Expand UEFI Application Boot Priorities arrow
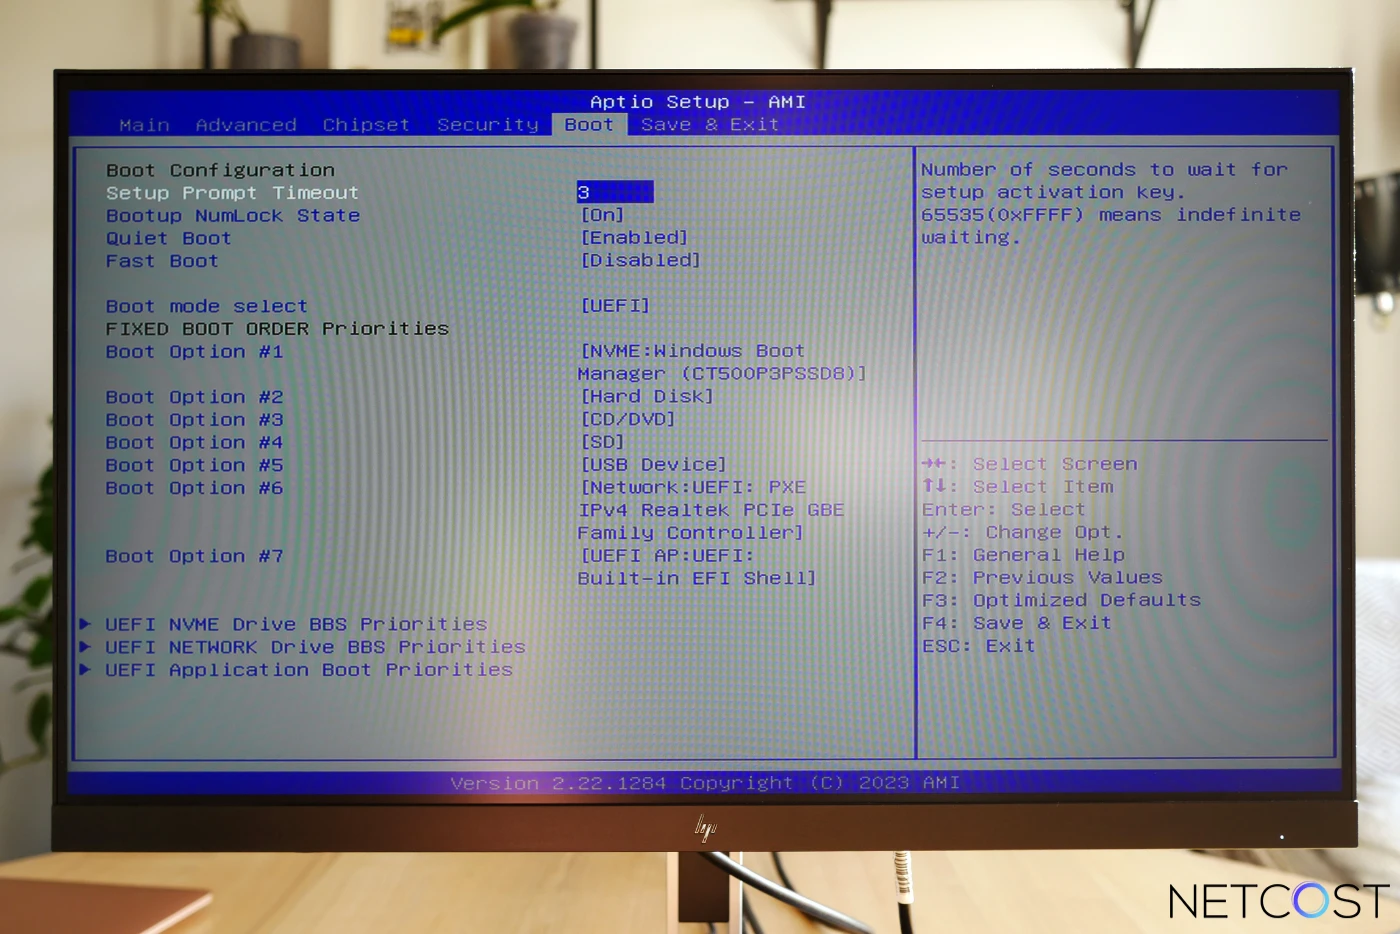The width and height of the screenshot is (1400, 934). tap(86, 670)
